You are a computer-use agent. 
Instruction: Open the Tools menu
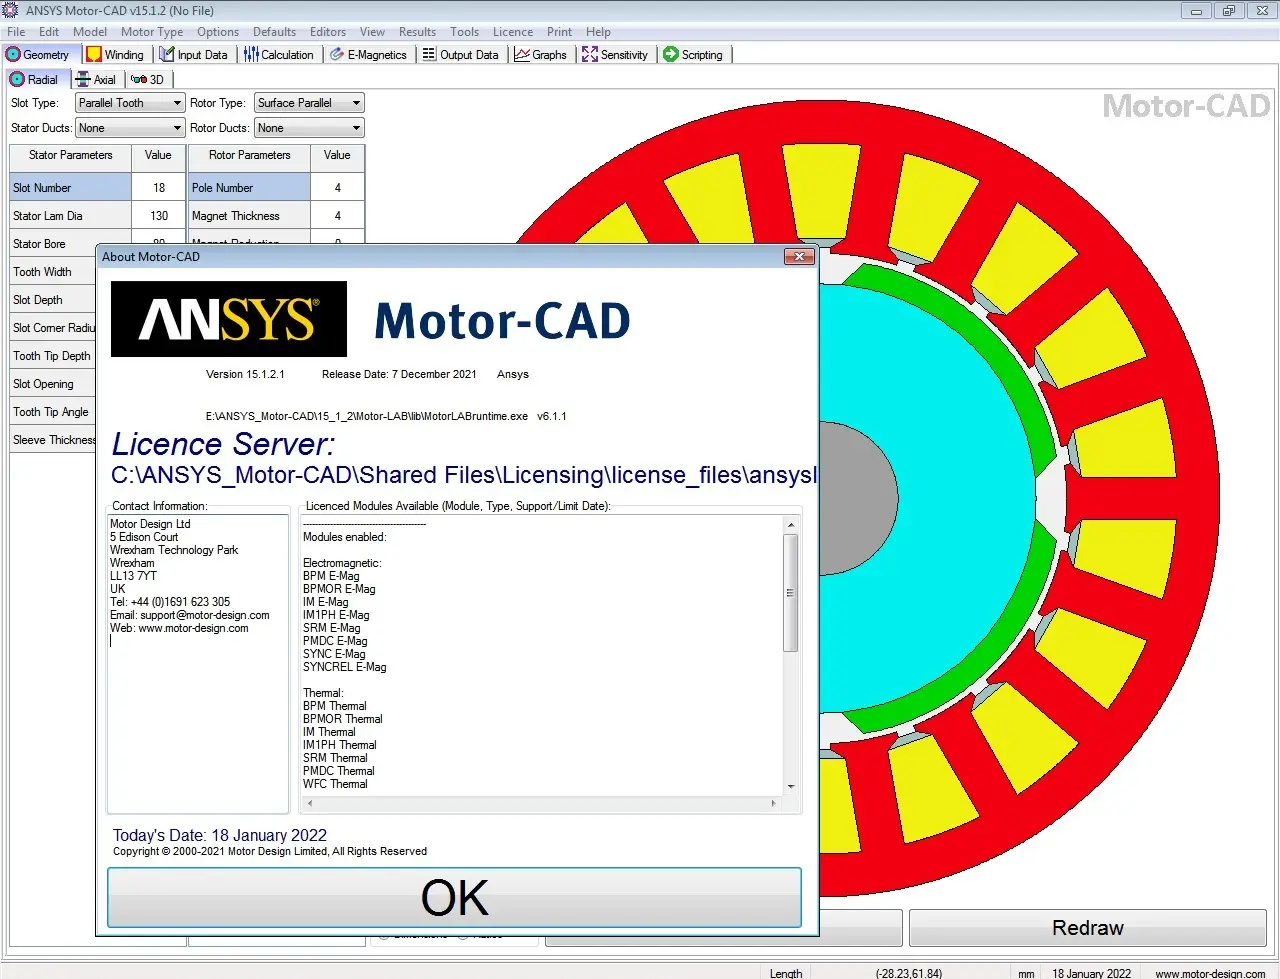[x=464, y=32]
